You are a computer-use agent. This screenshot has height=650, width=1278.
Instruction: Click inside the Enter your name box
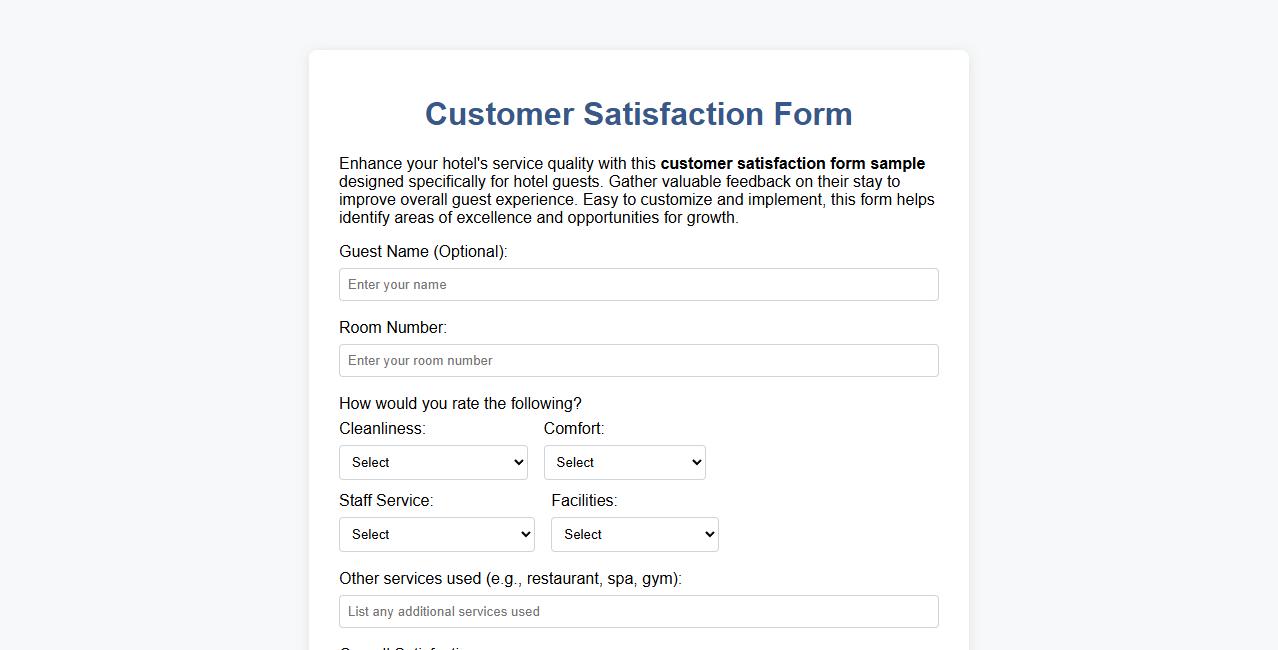coord(638,284)
